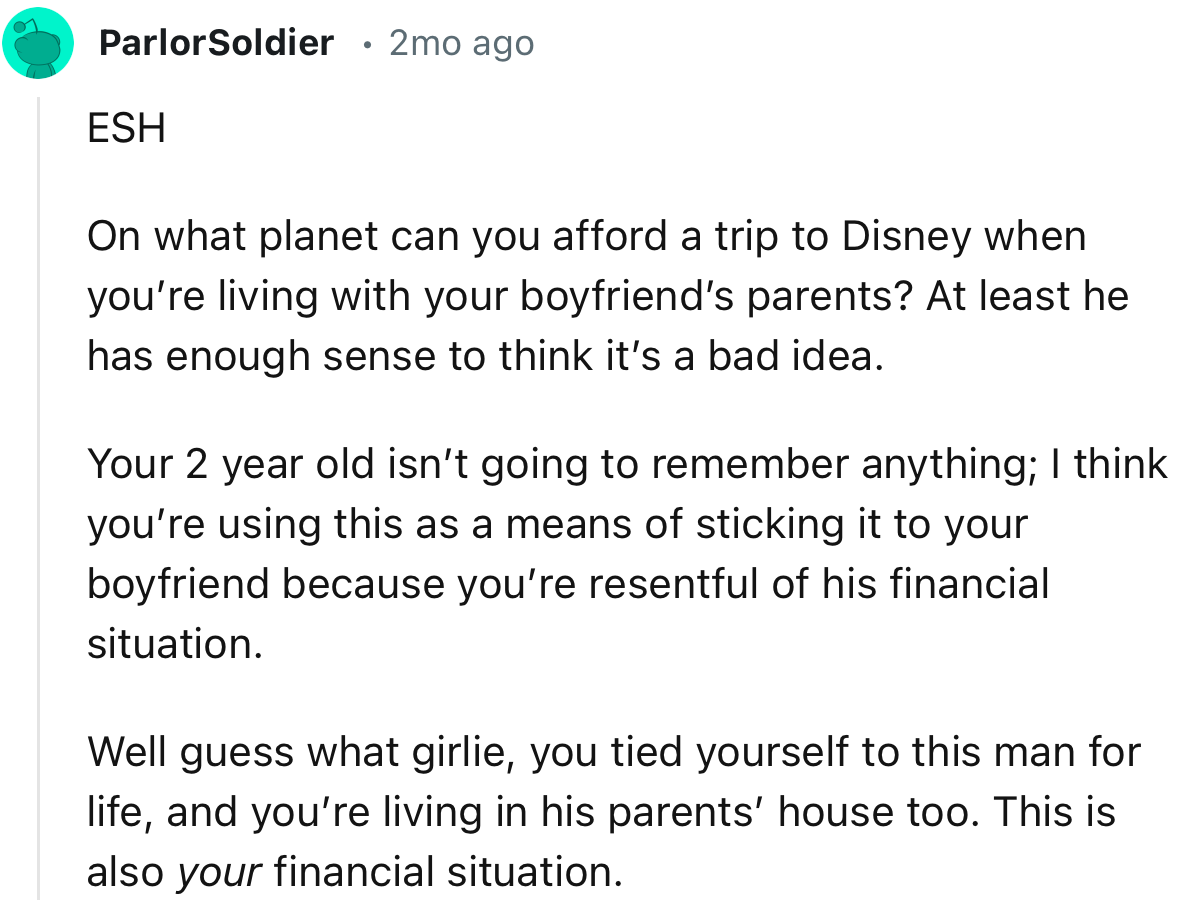
Task: Click the '2mo ago' timestamp link
Action: click(x=461, y=42)
